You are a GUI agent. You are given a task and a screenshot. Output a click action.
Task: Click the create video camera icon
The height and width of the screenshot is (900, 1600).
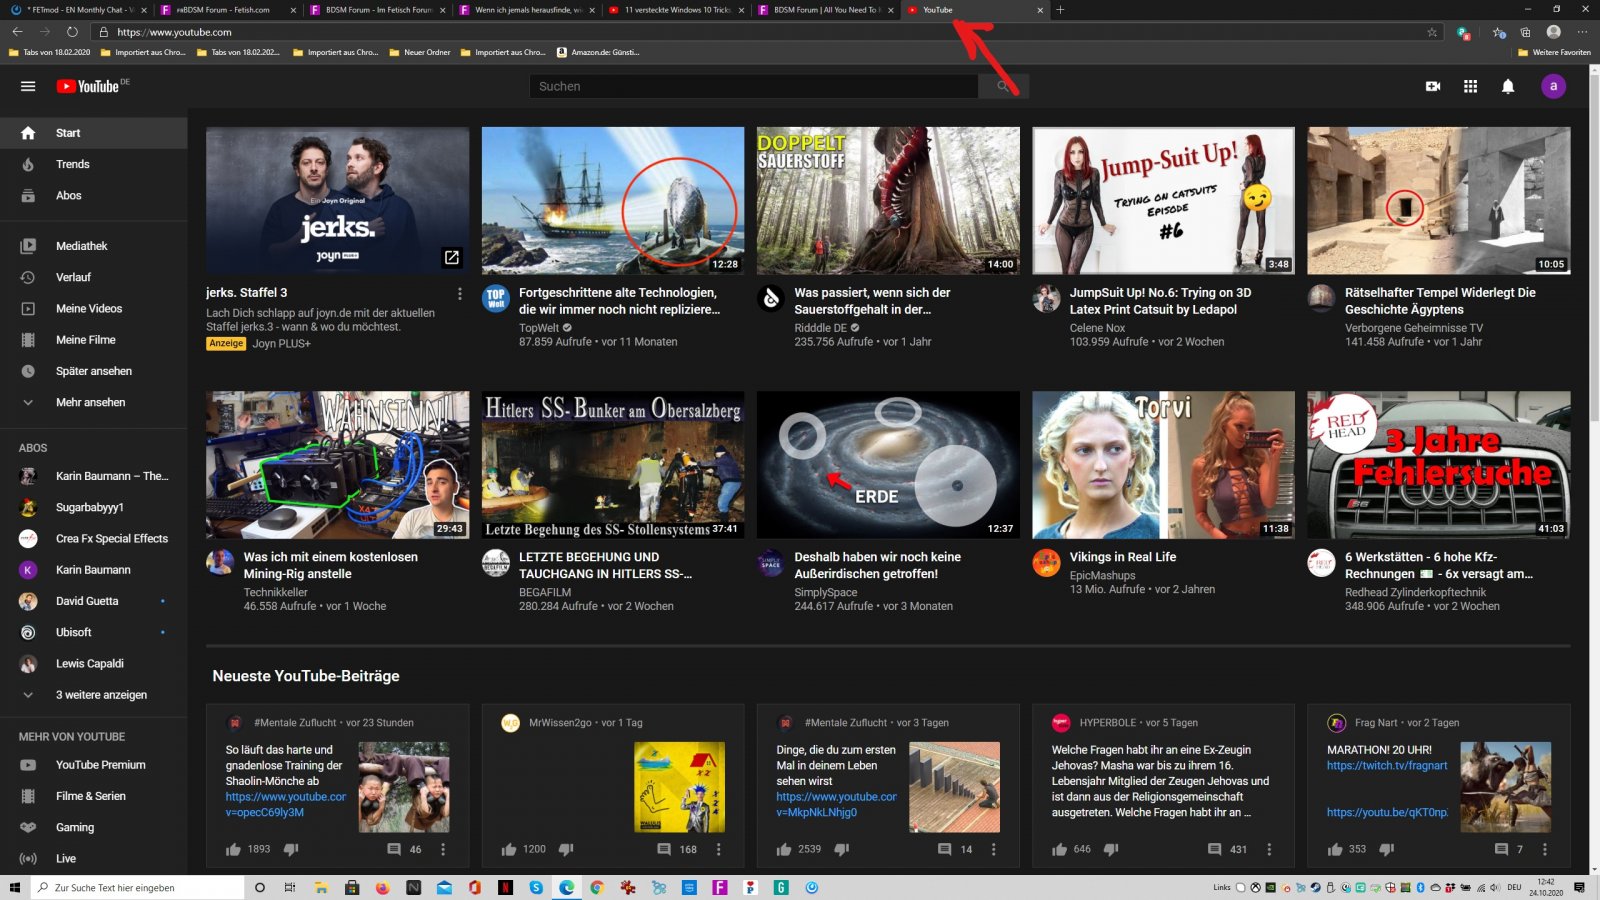click(1432, 86)
